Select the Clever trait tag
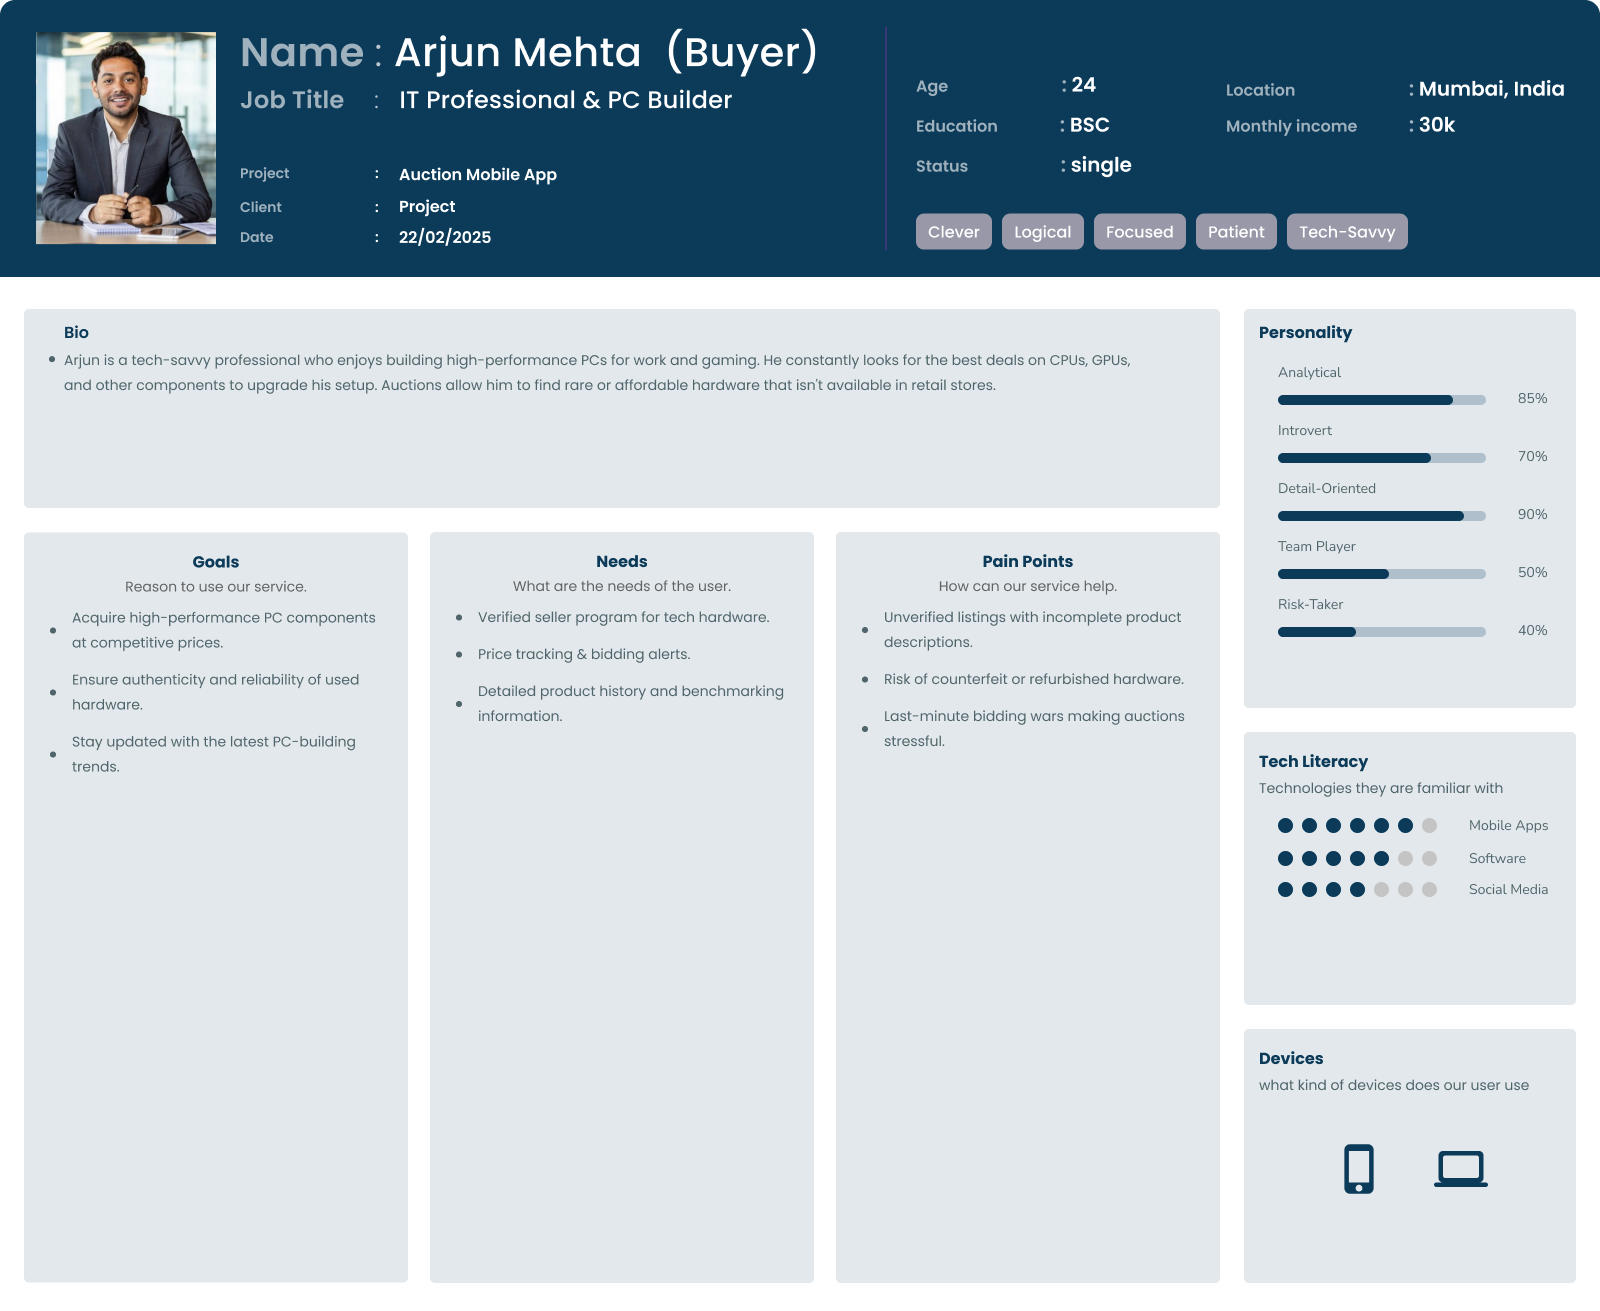The image size is (1600, 1311). pos(954,232)
